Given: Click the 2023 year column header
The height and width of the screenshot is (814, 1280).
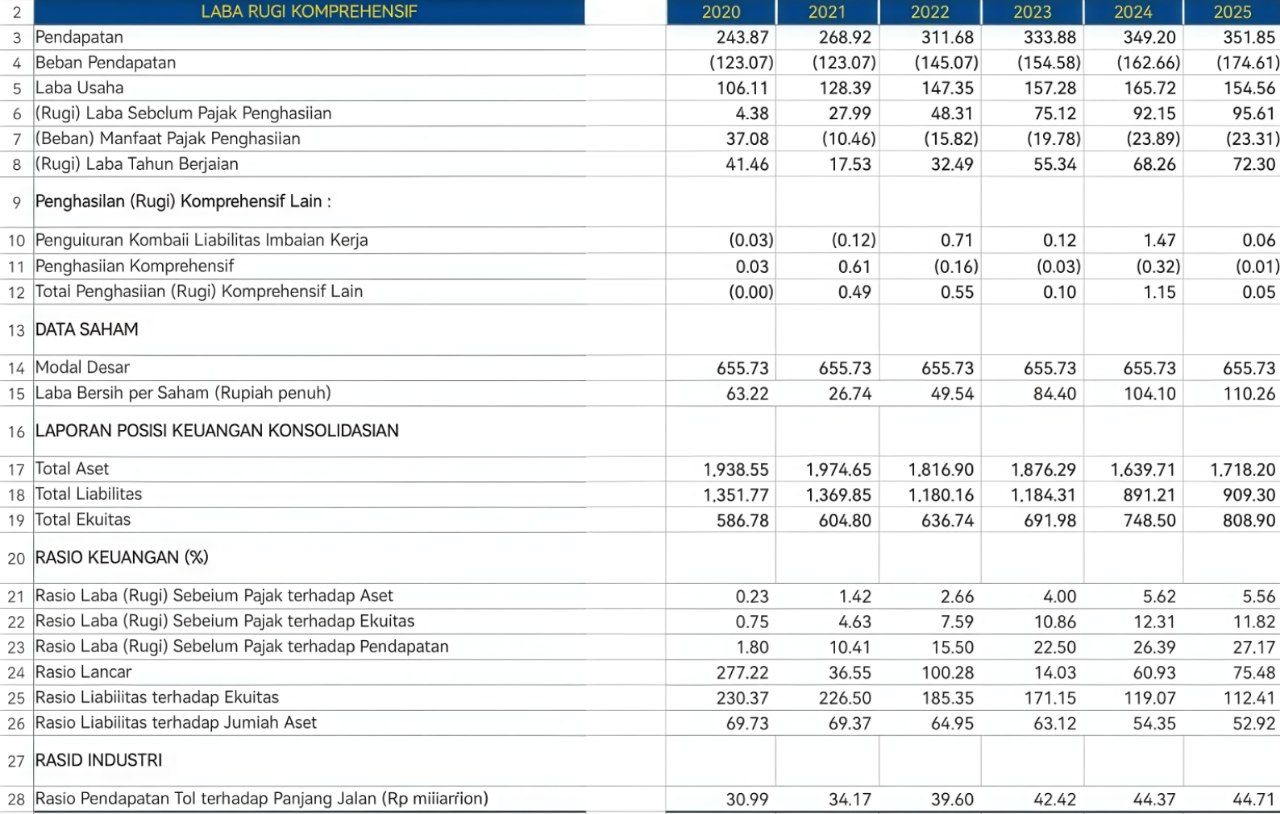Looking at the screenshot, I should coord(1031,12).
